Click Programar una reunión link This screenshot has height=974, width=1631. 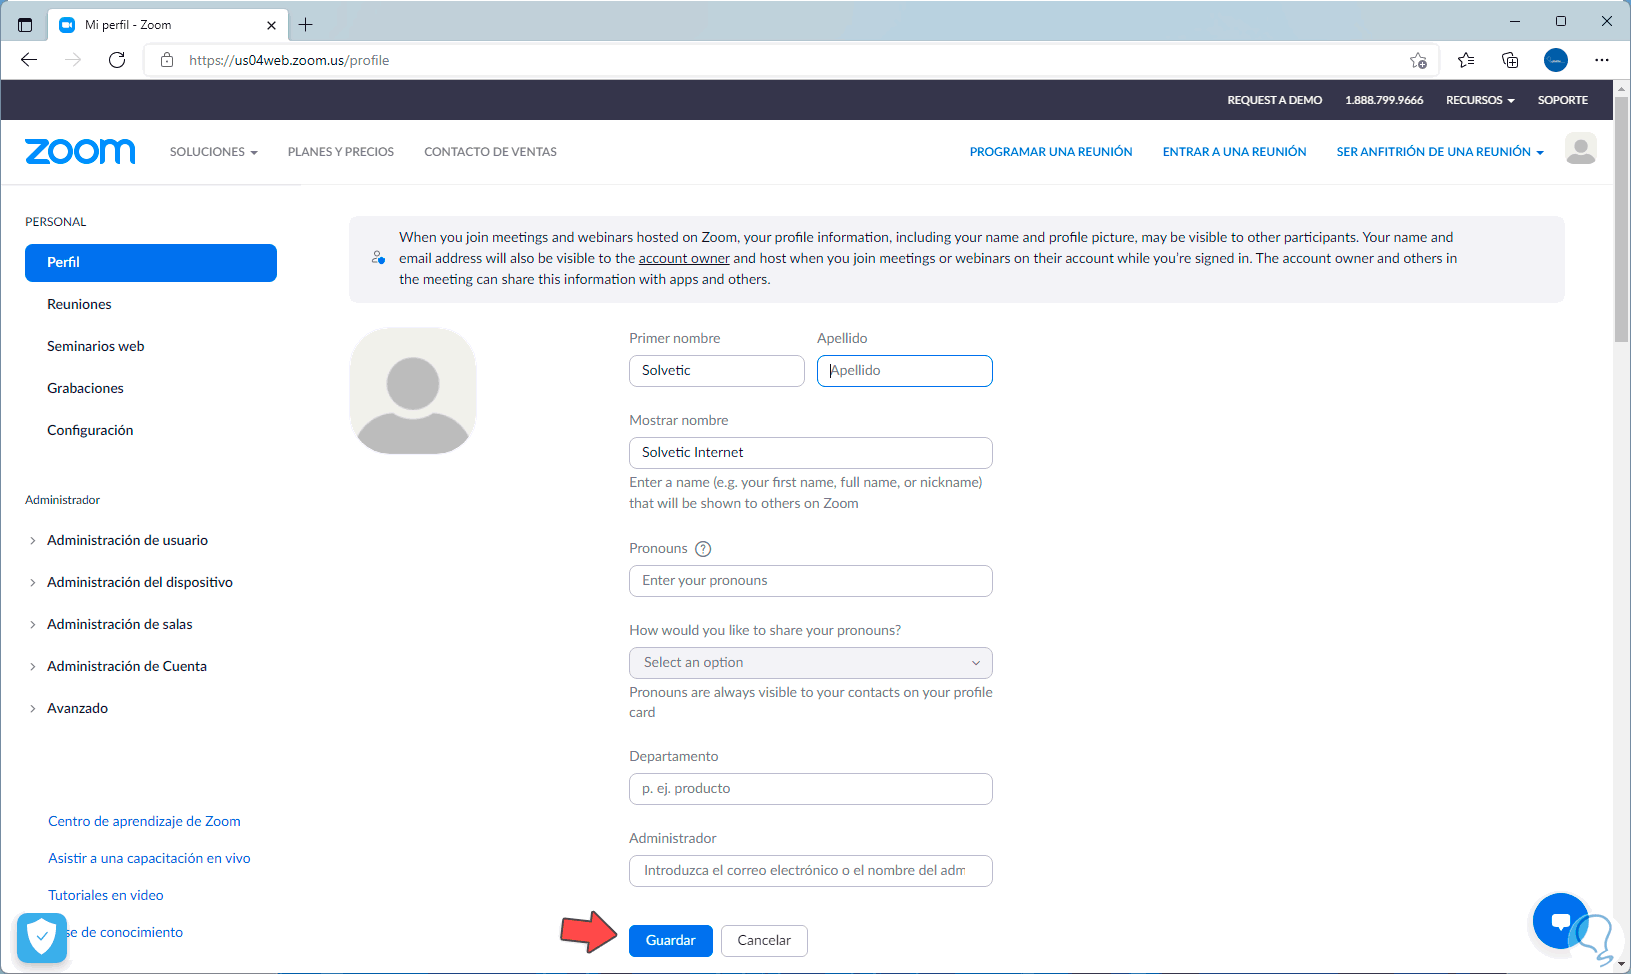(1051, 152)
